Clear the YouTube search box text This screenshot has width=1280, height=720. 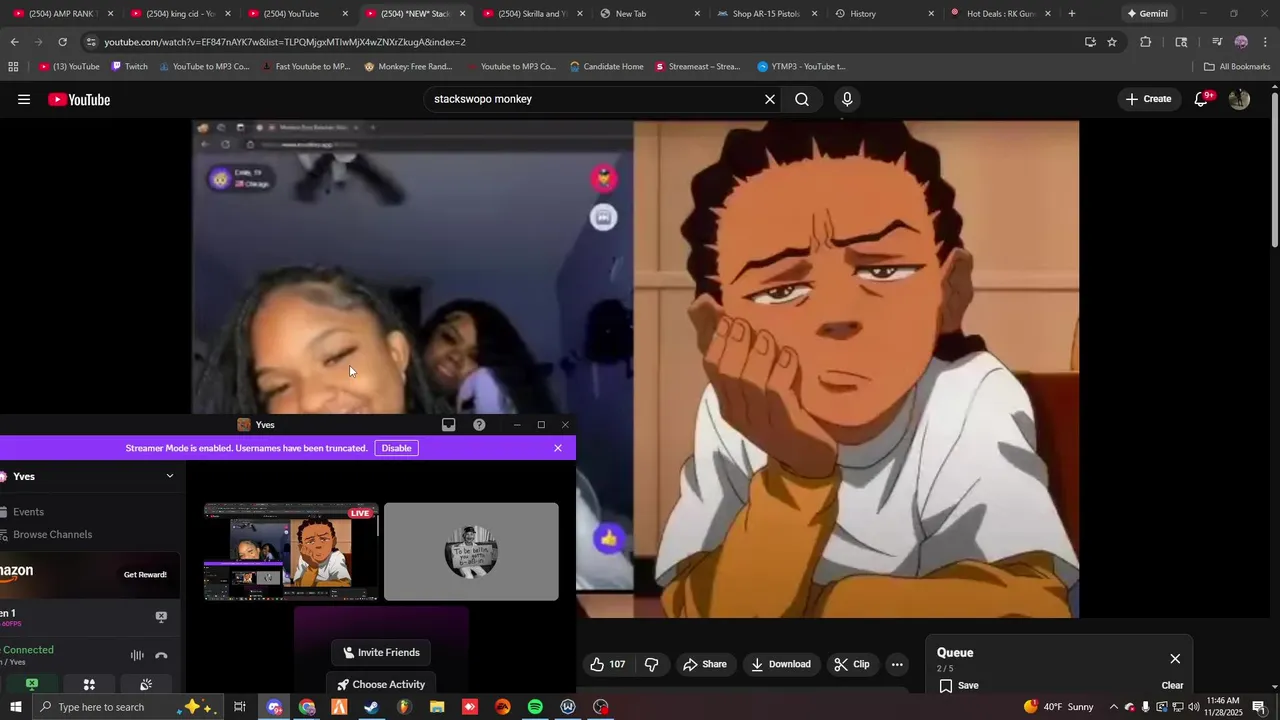[x=770, y=99]
